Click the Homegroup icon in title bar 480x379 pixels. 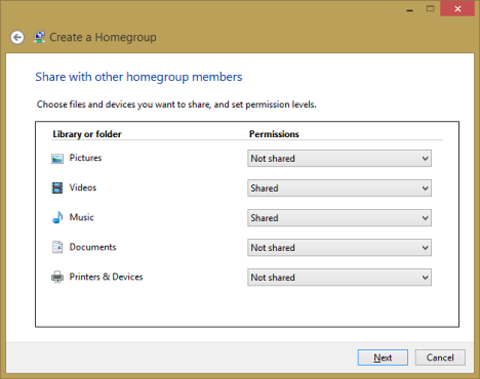(39, 37)
